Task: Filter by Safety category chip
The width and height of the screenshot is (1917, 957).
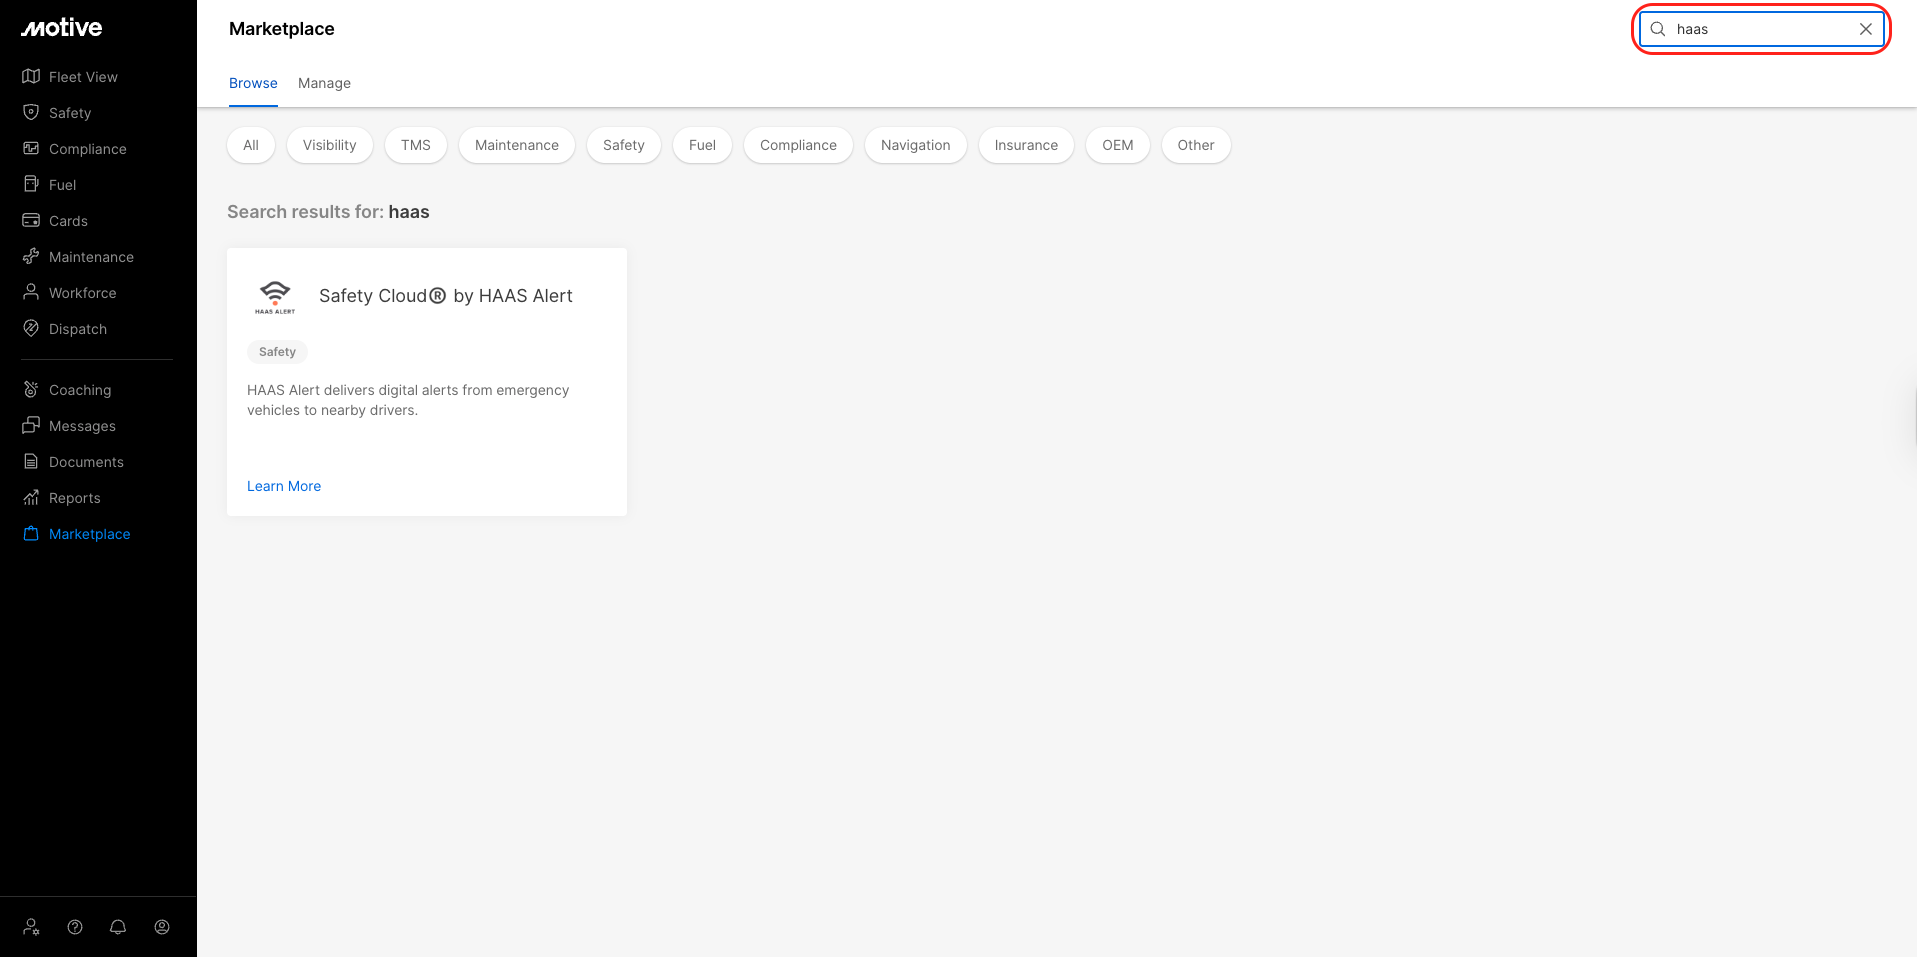Action: 624,145
